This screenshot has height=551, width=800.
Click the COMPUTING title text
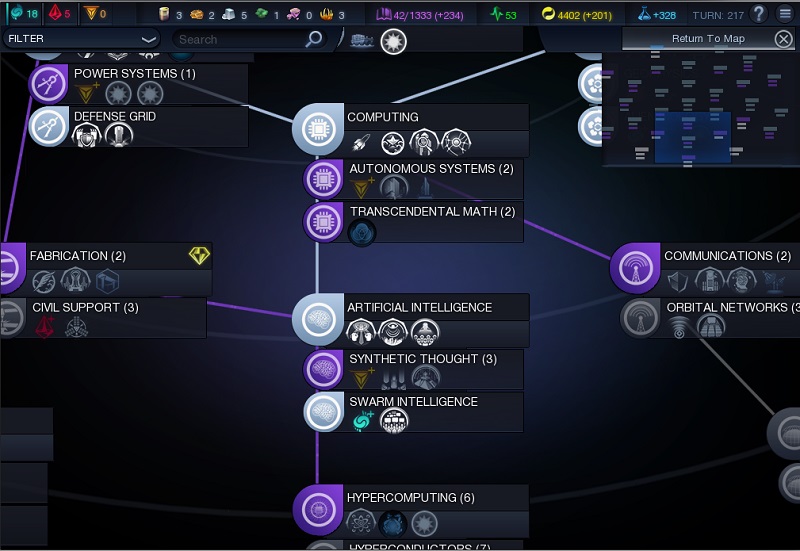click(383, 117)
